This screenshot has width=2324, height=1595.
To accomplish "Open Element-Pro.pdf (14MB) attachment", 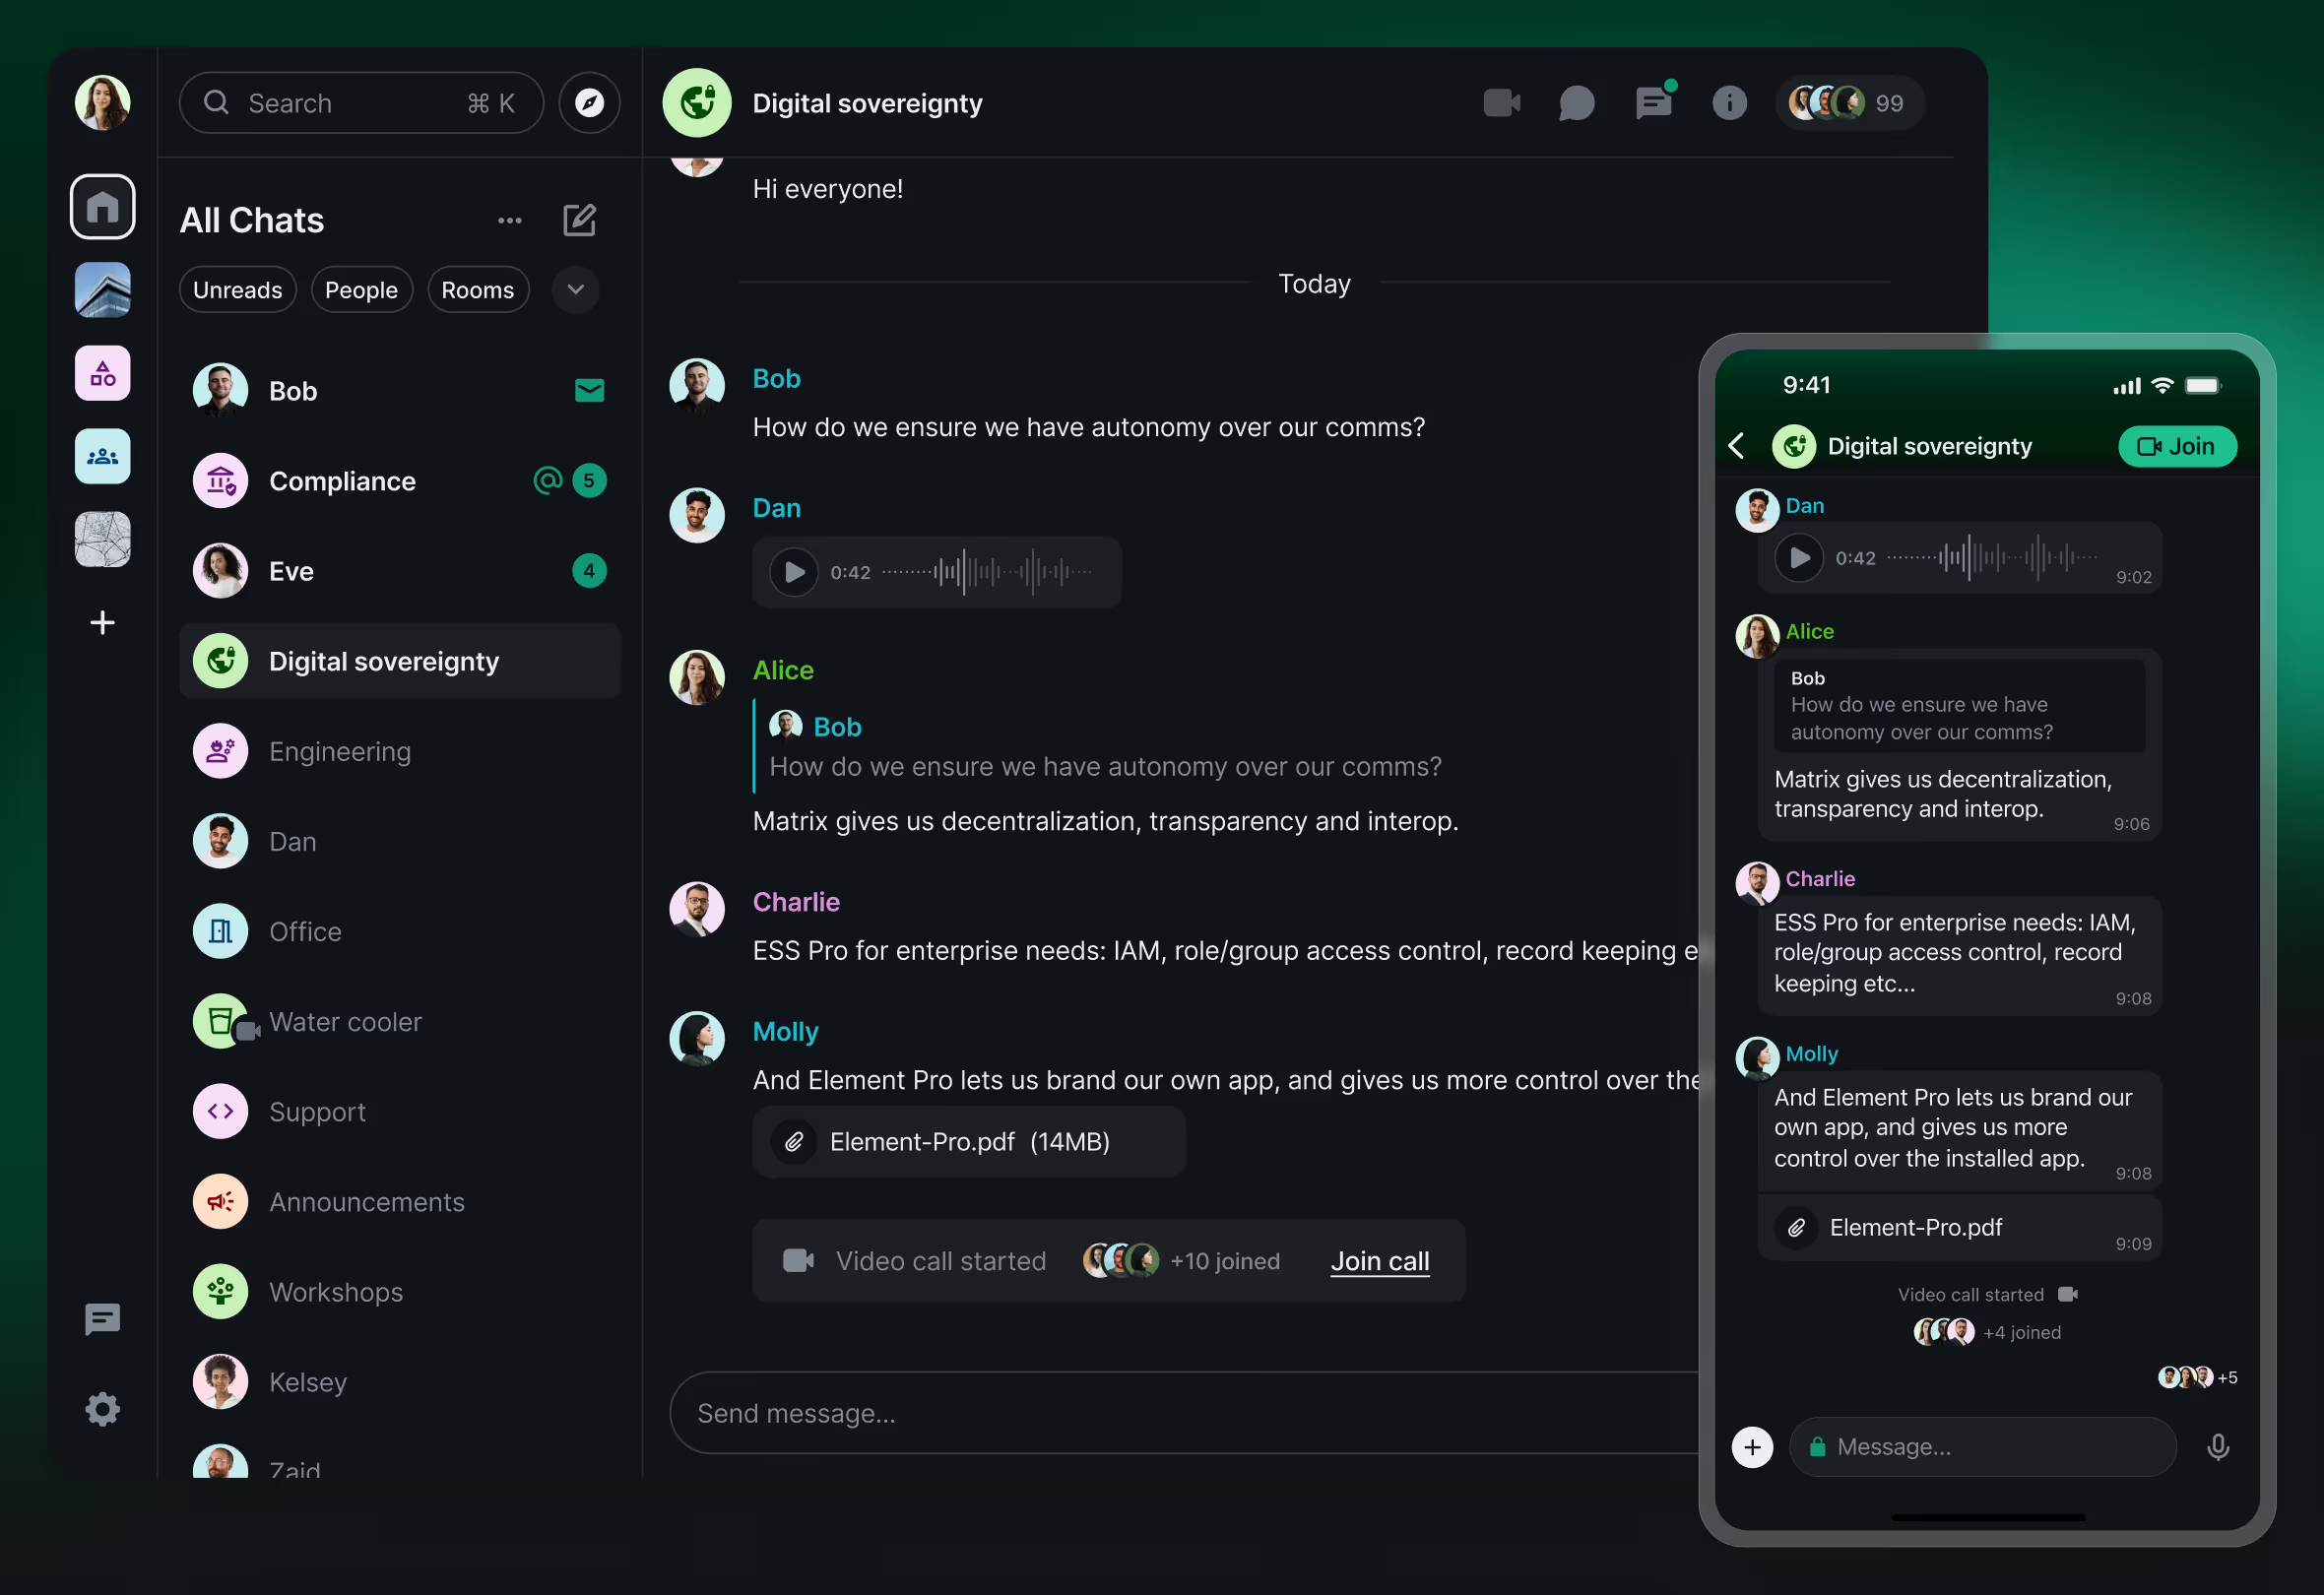I will tap(969, 1142).
